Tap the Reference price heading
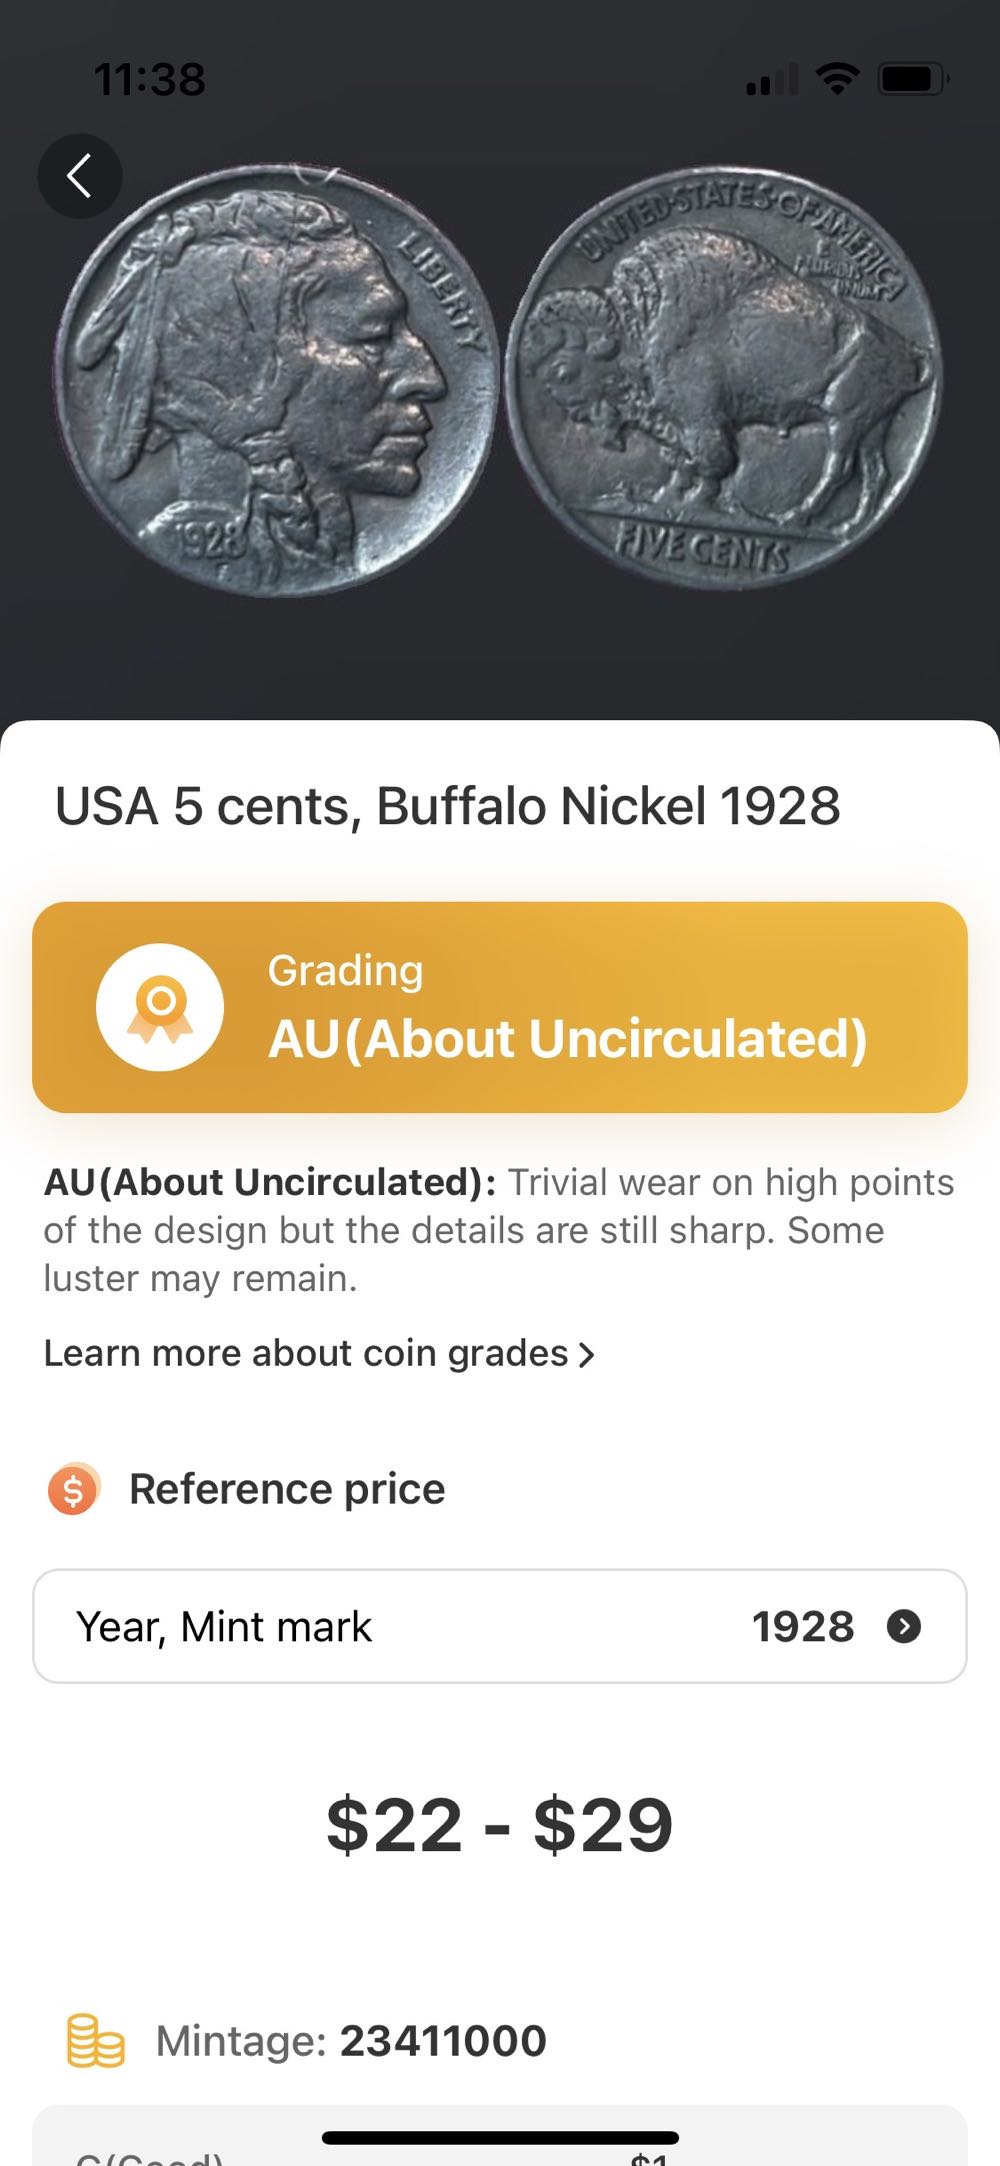This screenshot has height=2166, width=1000. click(287, 1489)
